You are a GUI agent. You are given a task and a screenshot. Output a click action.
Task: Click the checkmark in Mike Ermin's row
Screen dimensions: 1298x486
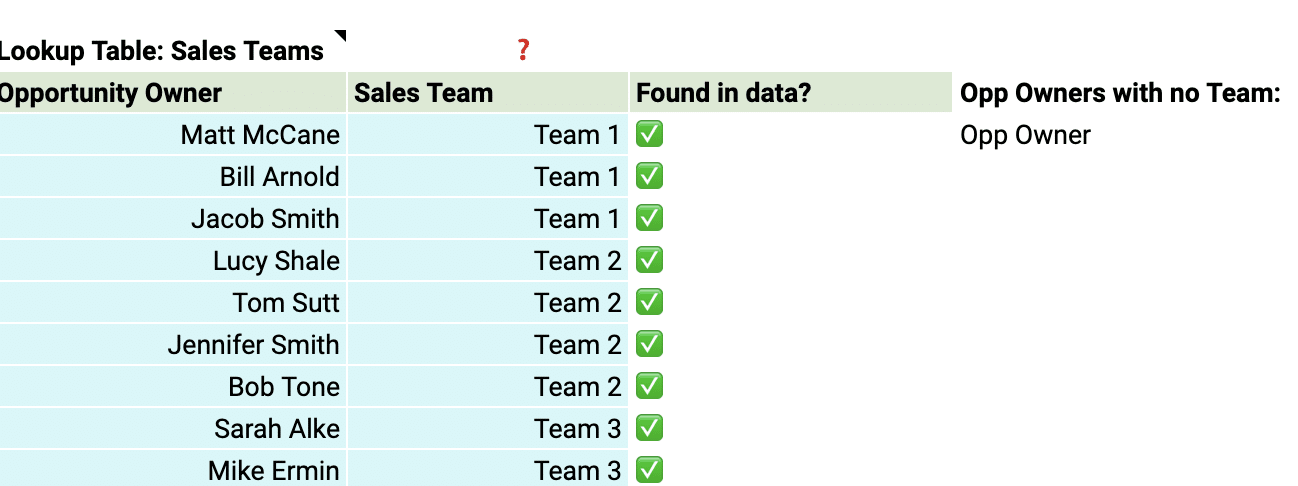click(649, 469)
